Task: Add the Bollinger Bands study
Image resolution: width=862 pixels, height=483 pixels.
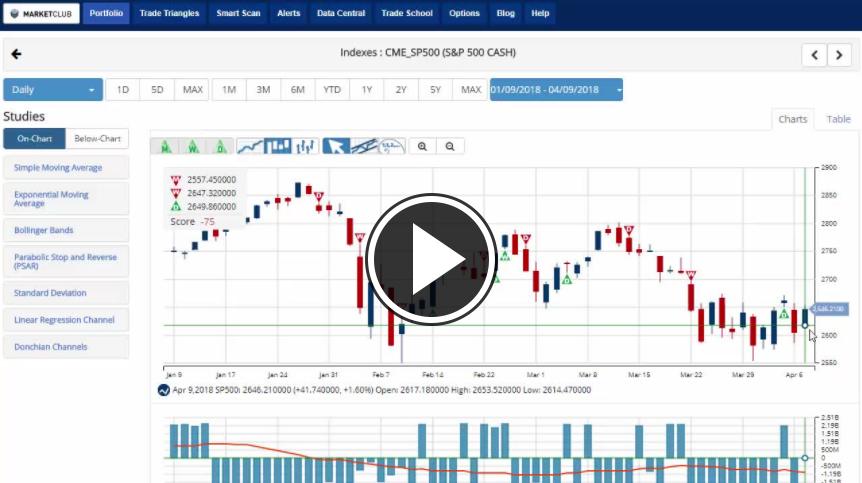Action: pos(66,230)
